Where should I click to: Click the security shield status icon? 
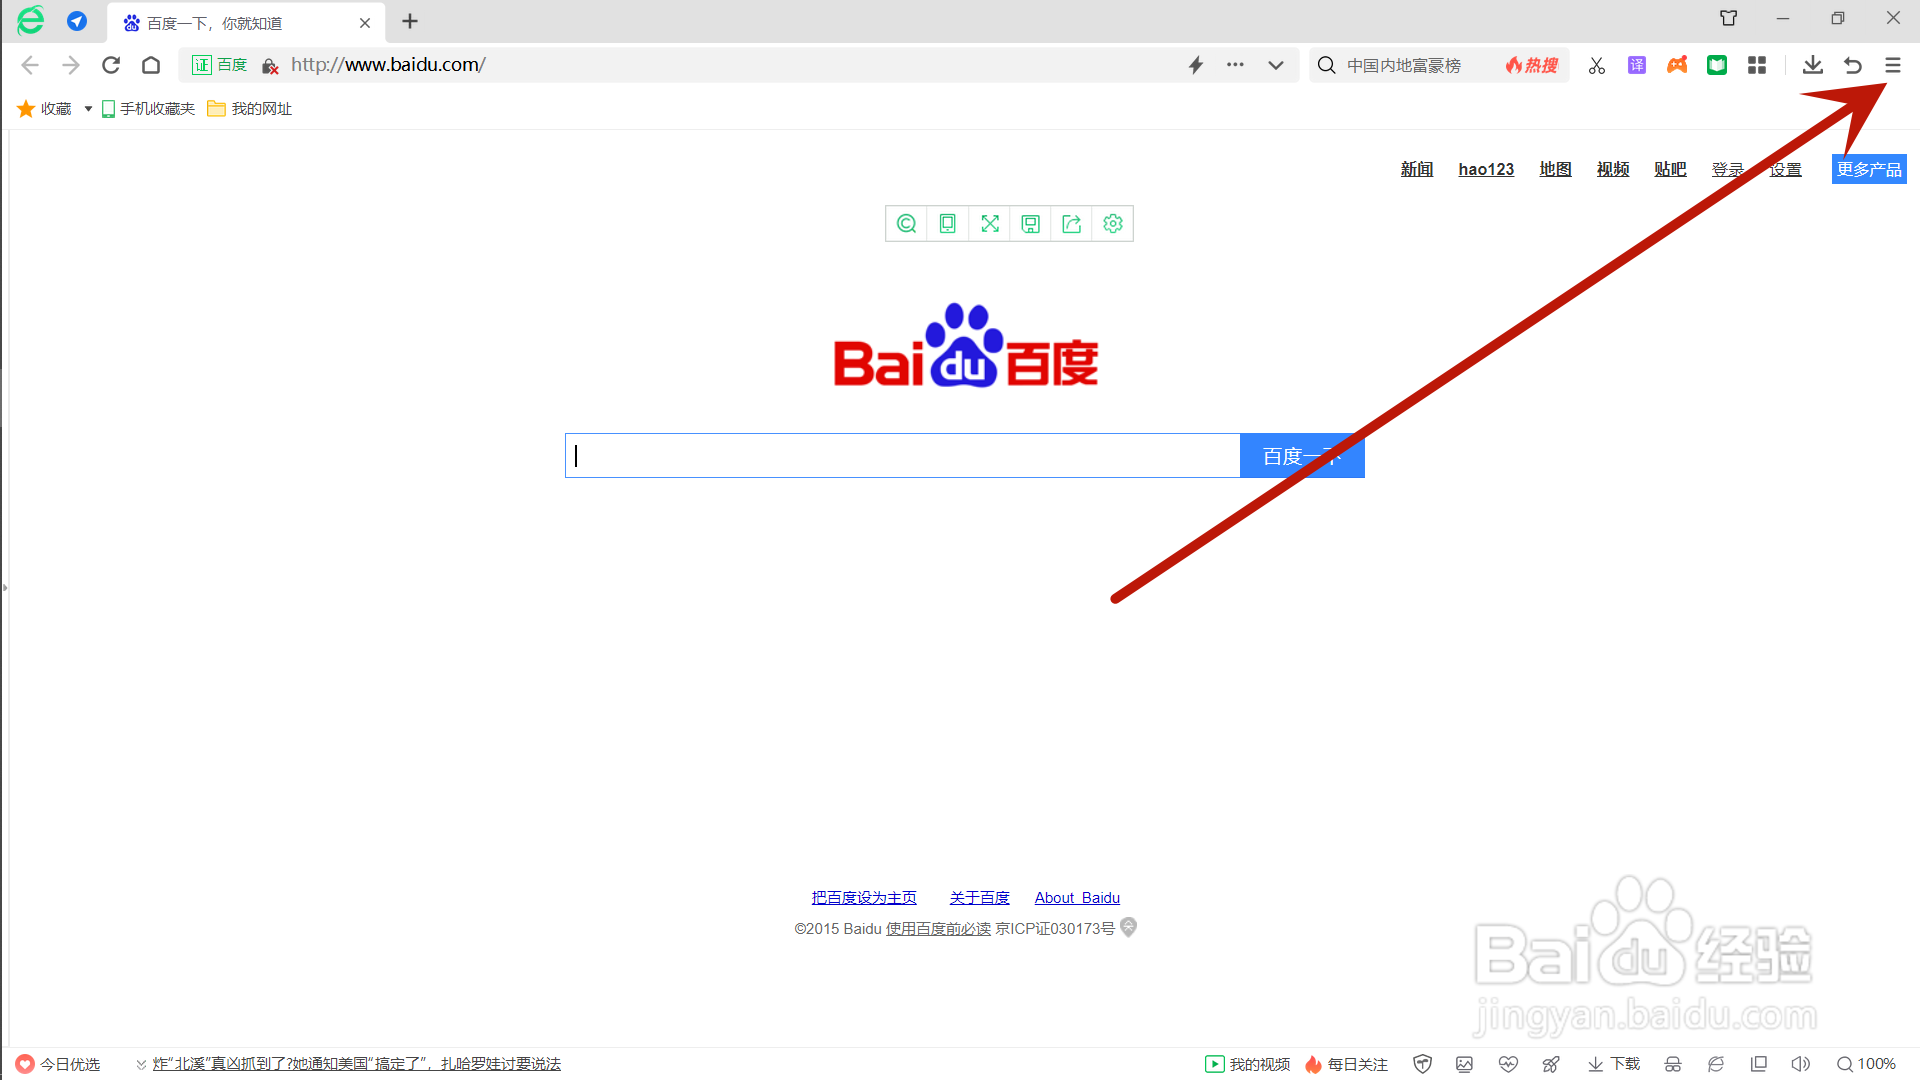tap(1423, 1064)
